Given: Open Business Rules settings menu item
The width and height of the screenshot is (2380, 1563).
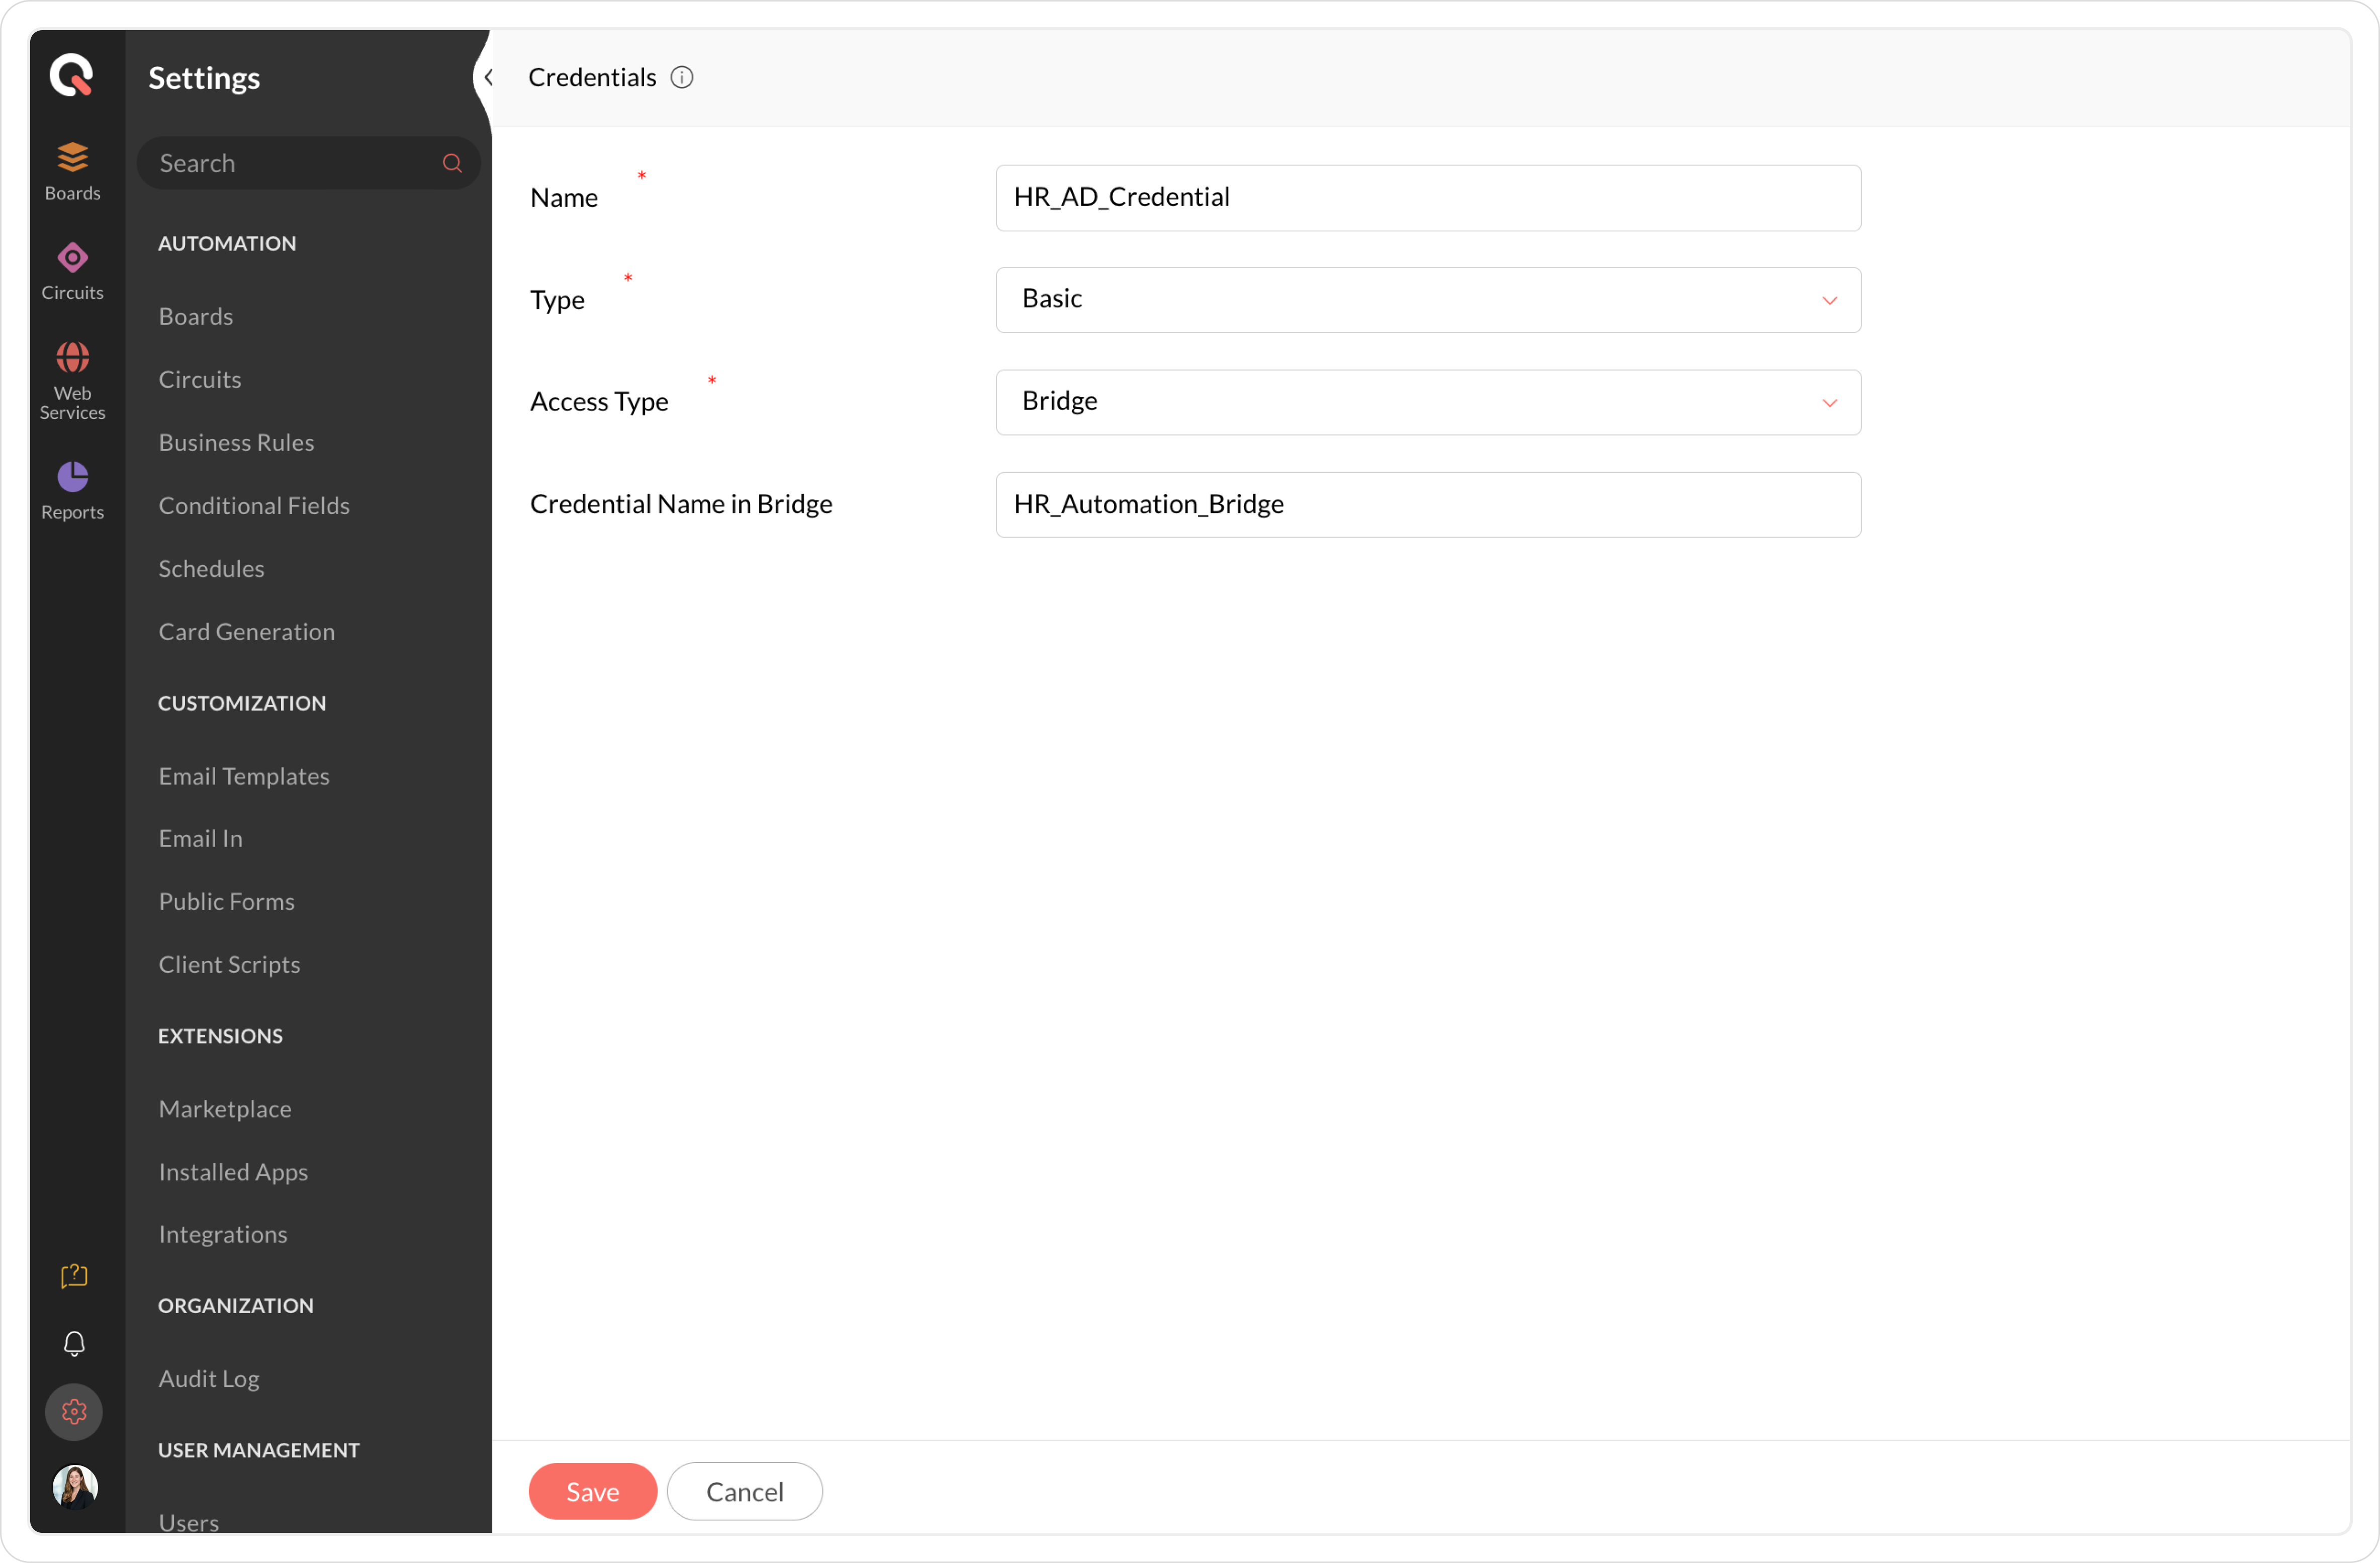Looking at the screenshot, I should coord(236,442).
